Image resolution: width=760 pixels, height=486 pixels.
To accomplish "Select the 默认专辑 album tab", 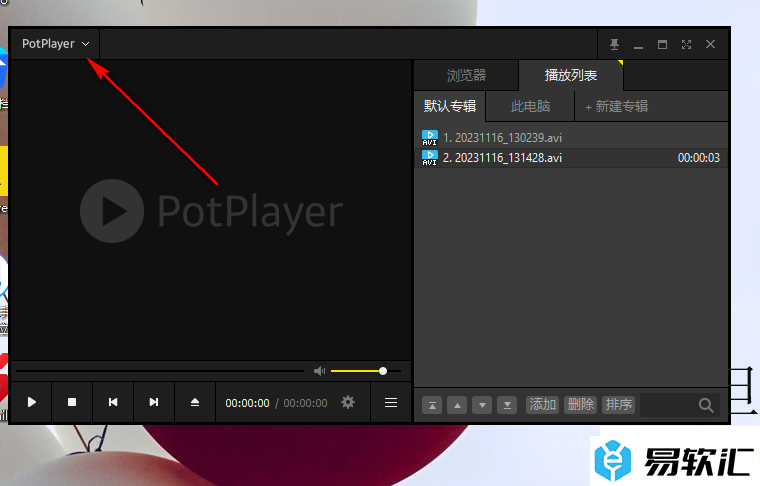I will (x=450, y=106).
